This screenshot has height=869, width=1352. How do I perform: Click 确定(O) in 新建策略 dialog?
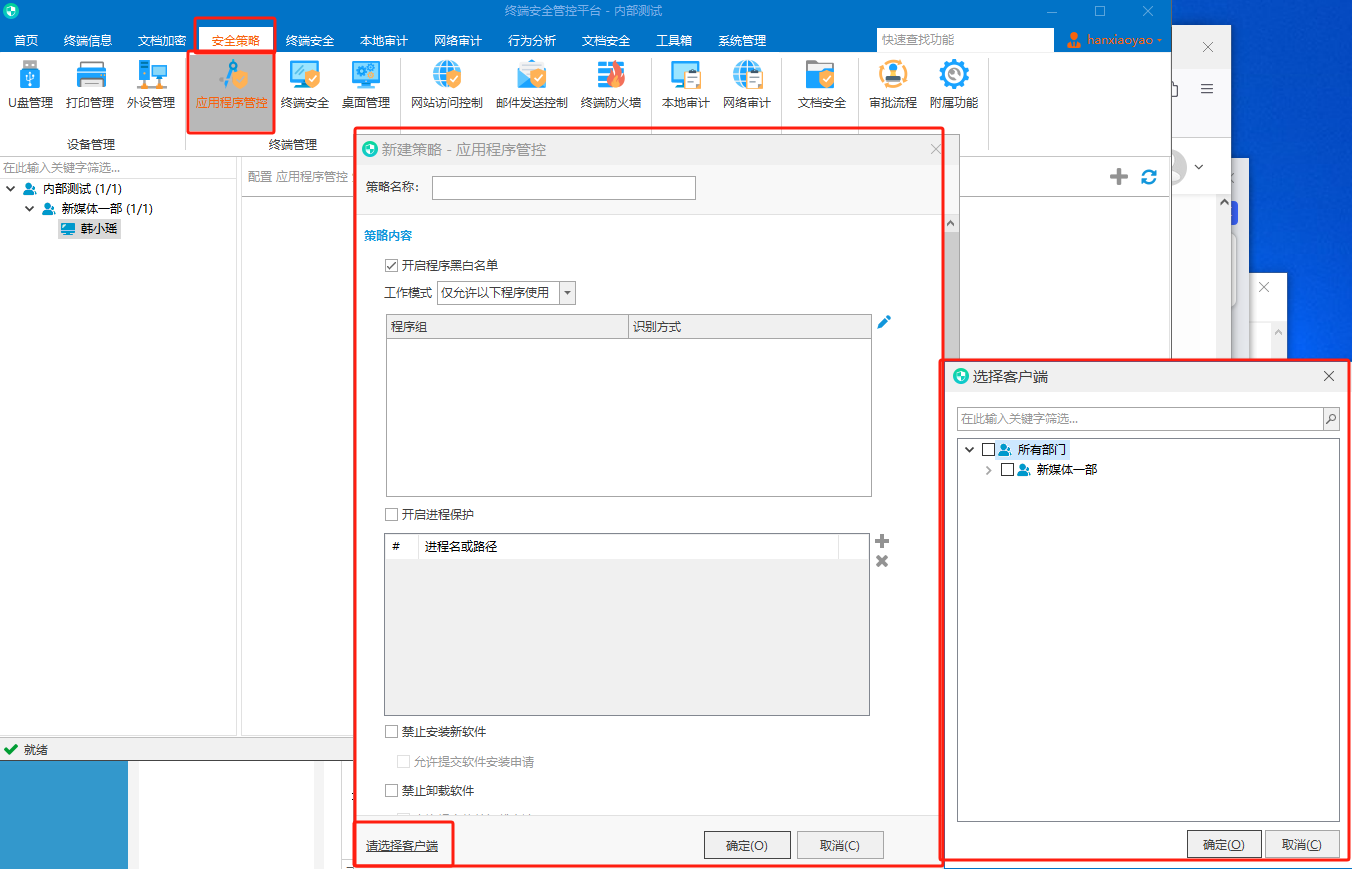click(x=747, y=845)
